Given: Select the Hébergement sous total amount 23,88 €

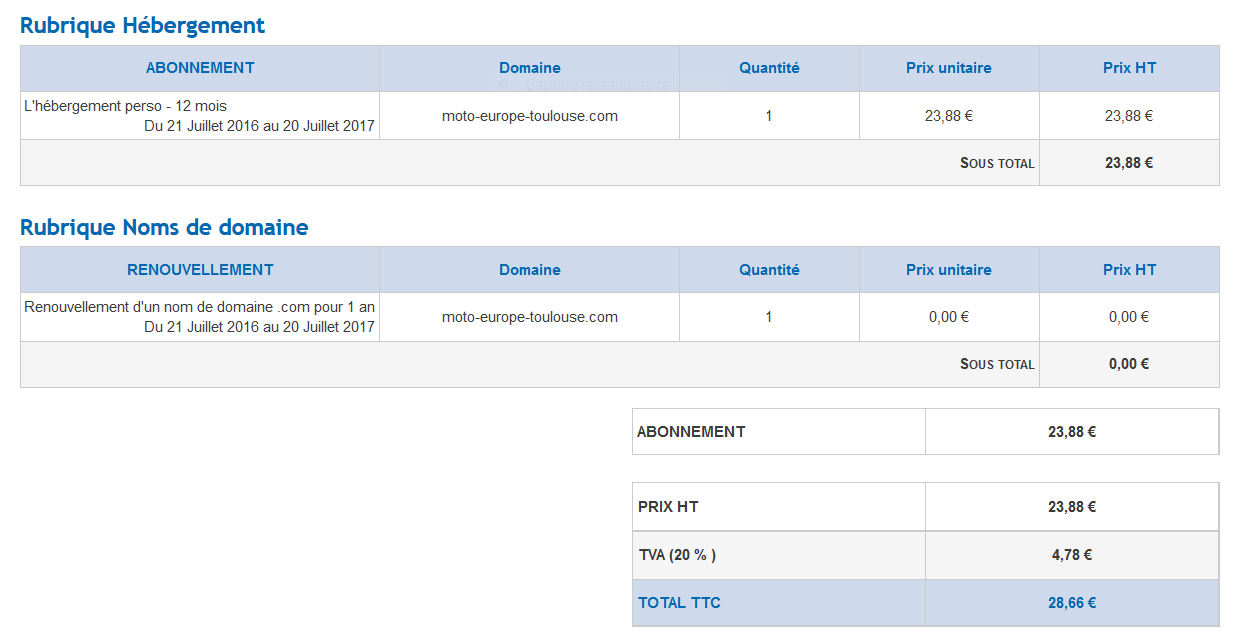Looking at the screenshot, I should [1128, 163].
